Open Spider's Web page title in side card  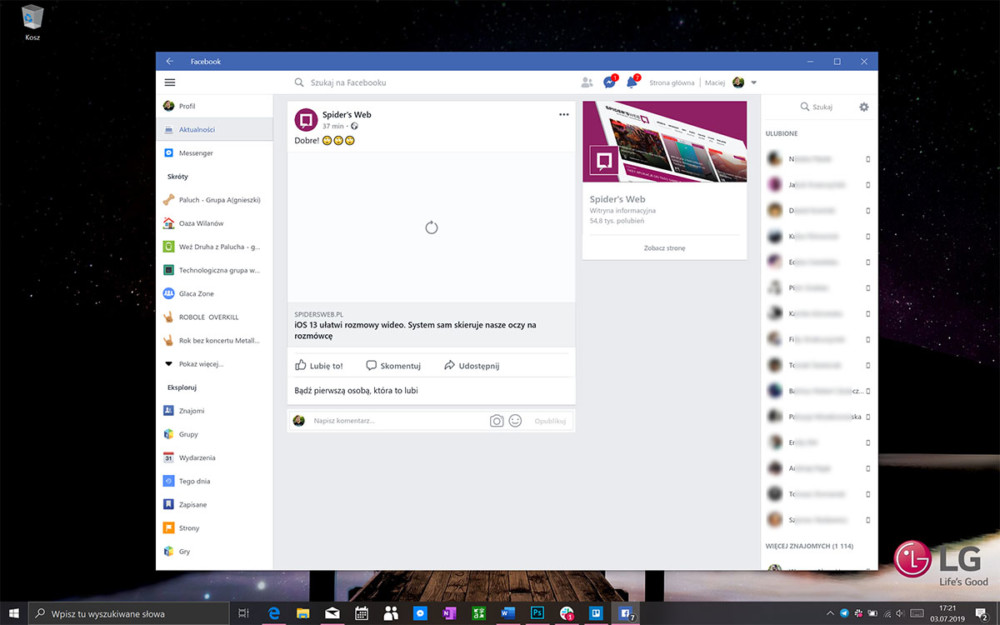[x=617, y=199]
